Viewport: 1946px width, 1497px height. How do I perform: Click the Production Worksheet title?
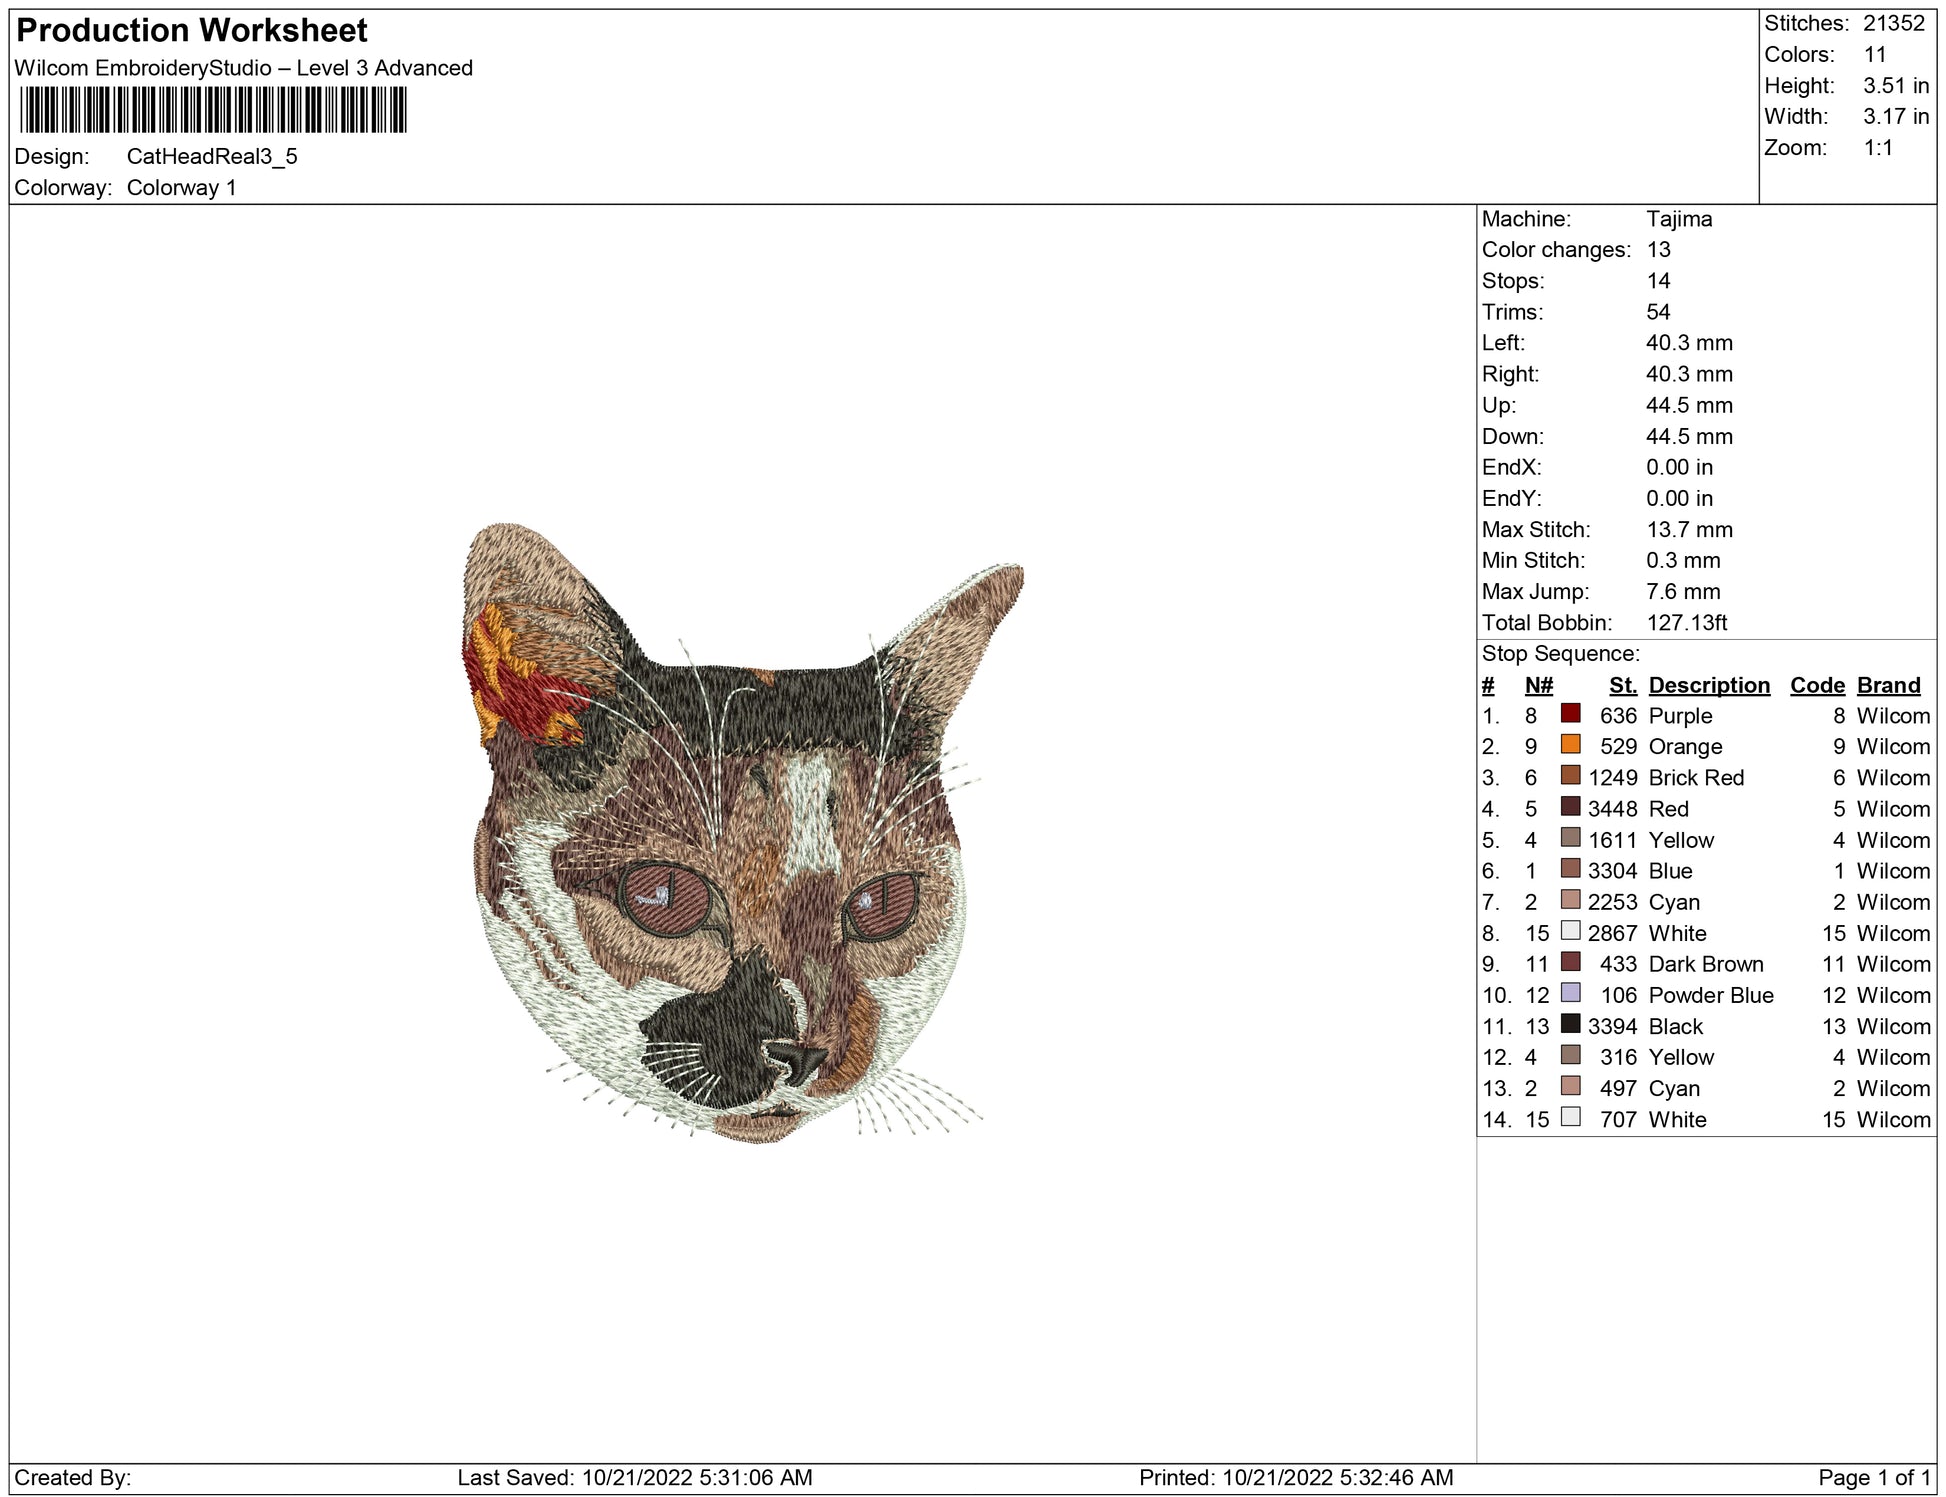(x=192, y=30)
